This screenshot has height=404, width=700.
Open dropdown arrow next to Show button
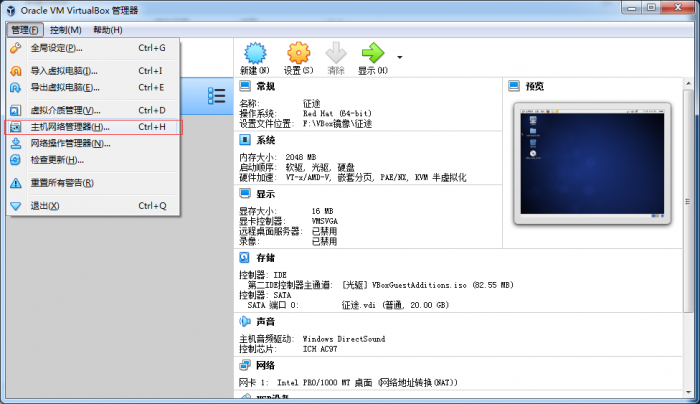(400, 57)
